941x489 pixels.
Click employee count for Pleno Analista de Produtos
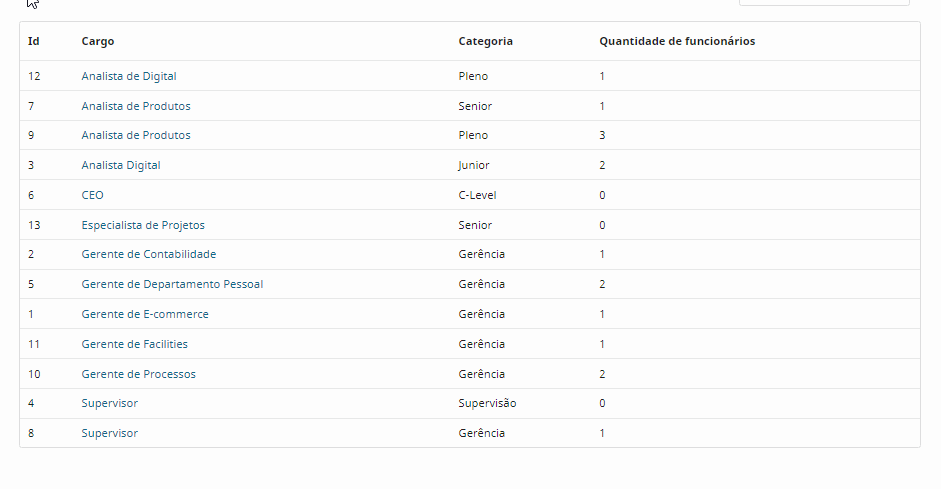tap(602, 135)
